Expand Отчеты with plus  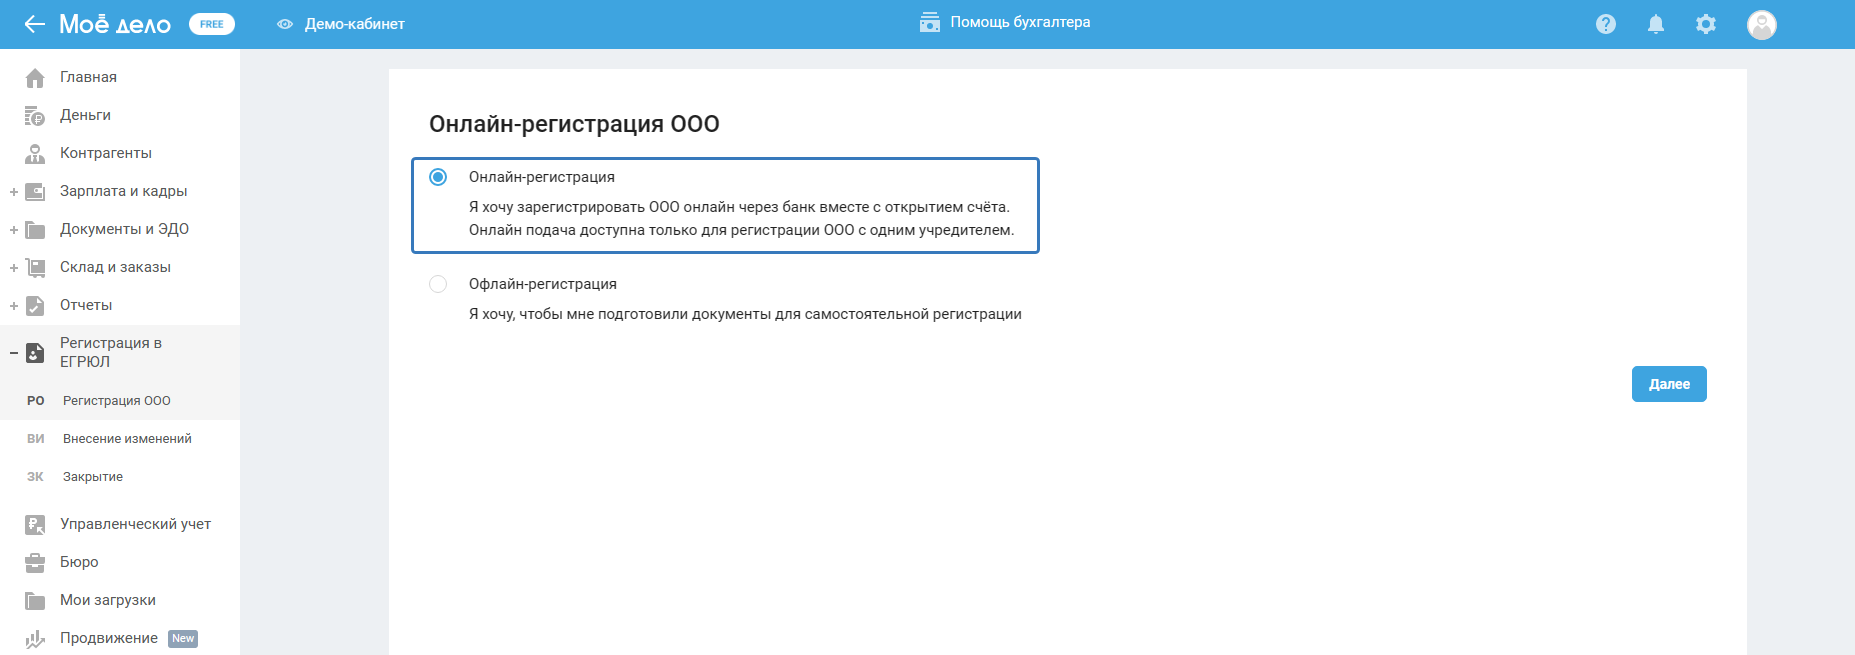pyautogui.click(x=13, y=306)
